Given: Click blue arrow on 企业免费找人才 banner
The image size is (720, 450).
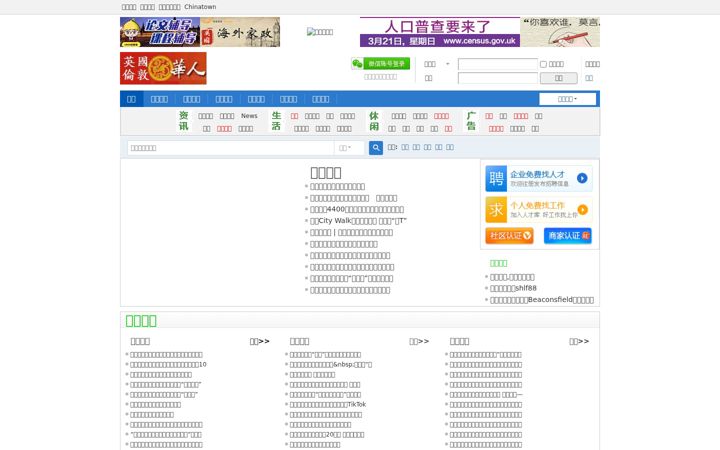Looking at the screenshot, I should click(x=582, y=178).
